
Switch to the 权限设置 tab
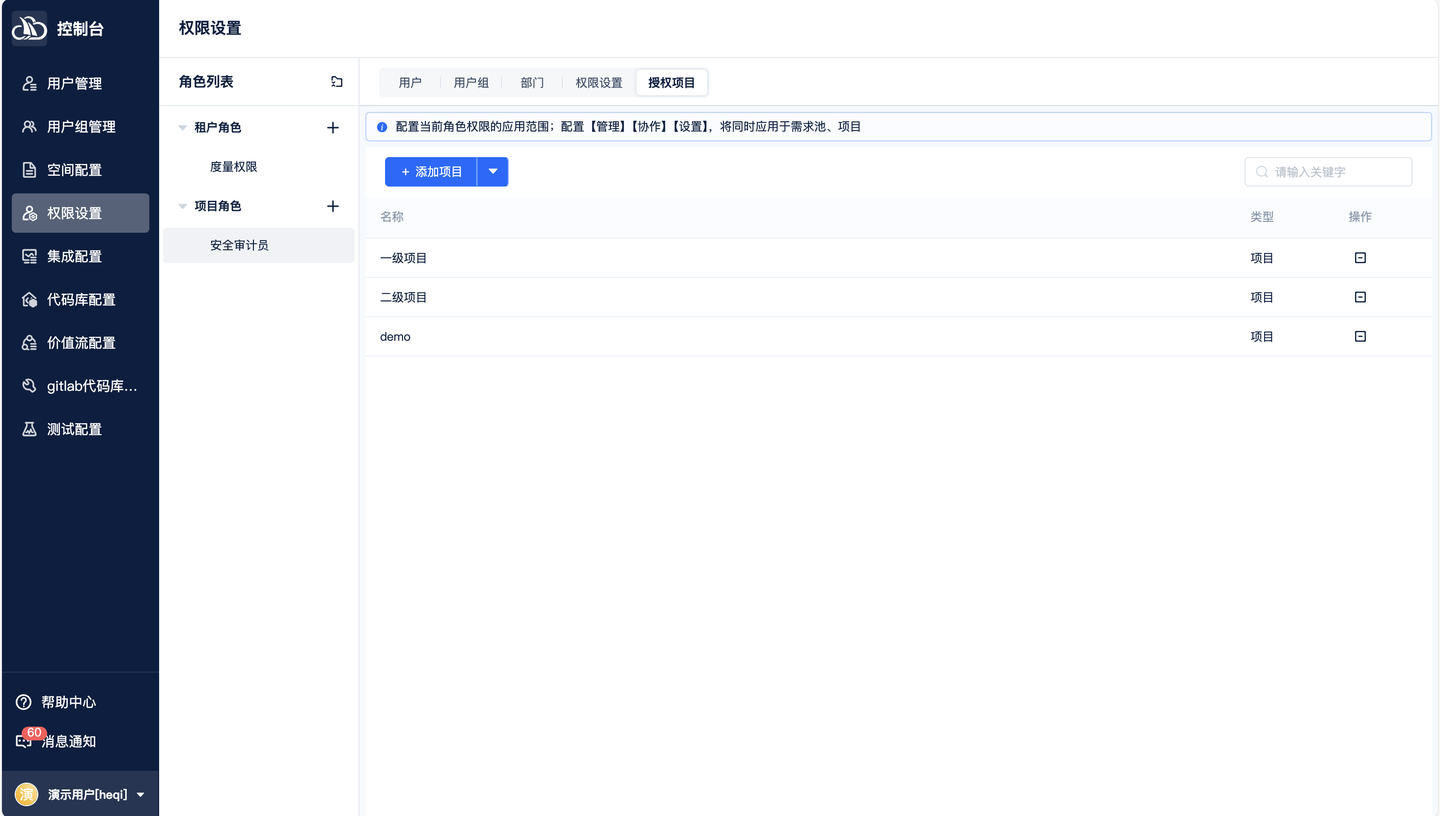[x=599, y=83]
